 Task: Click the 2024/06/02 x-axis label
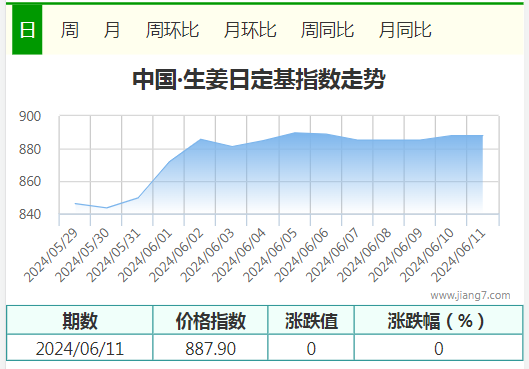(x=176, y=255)
